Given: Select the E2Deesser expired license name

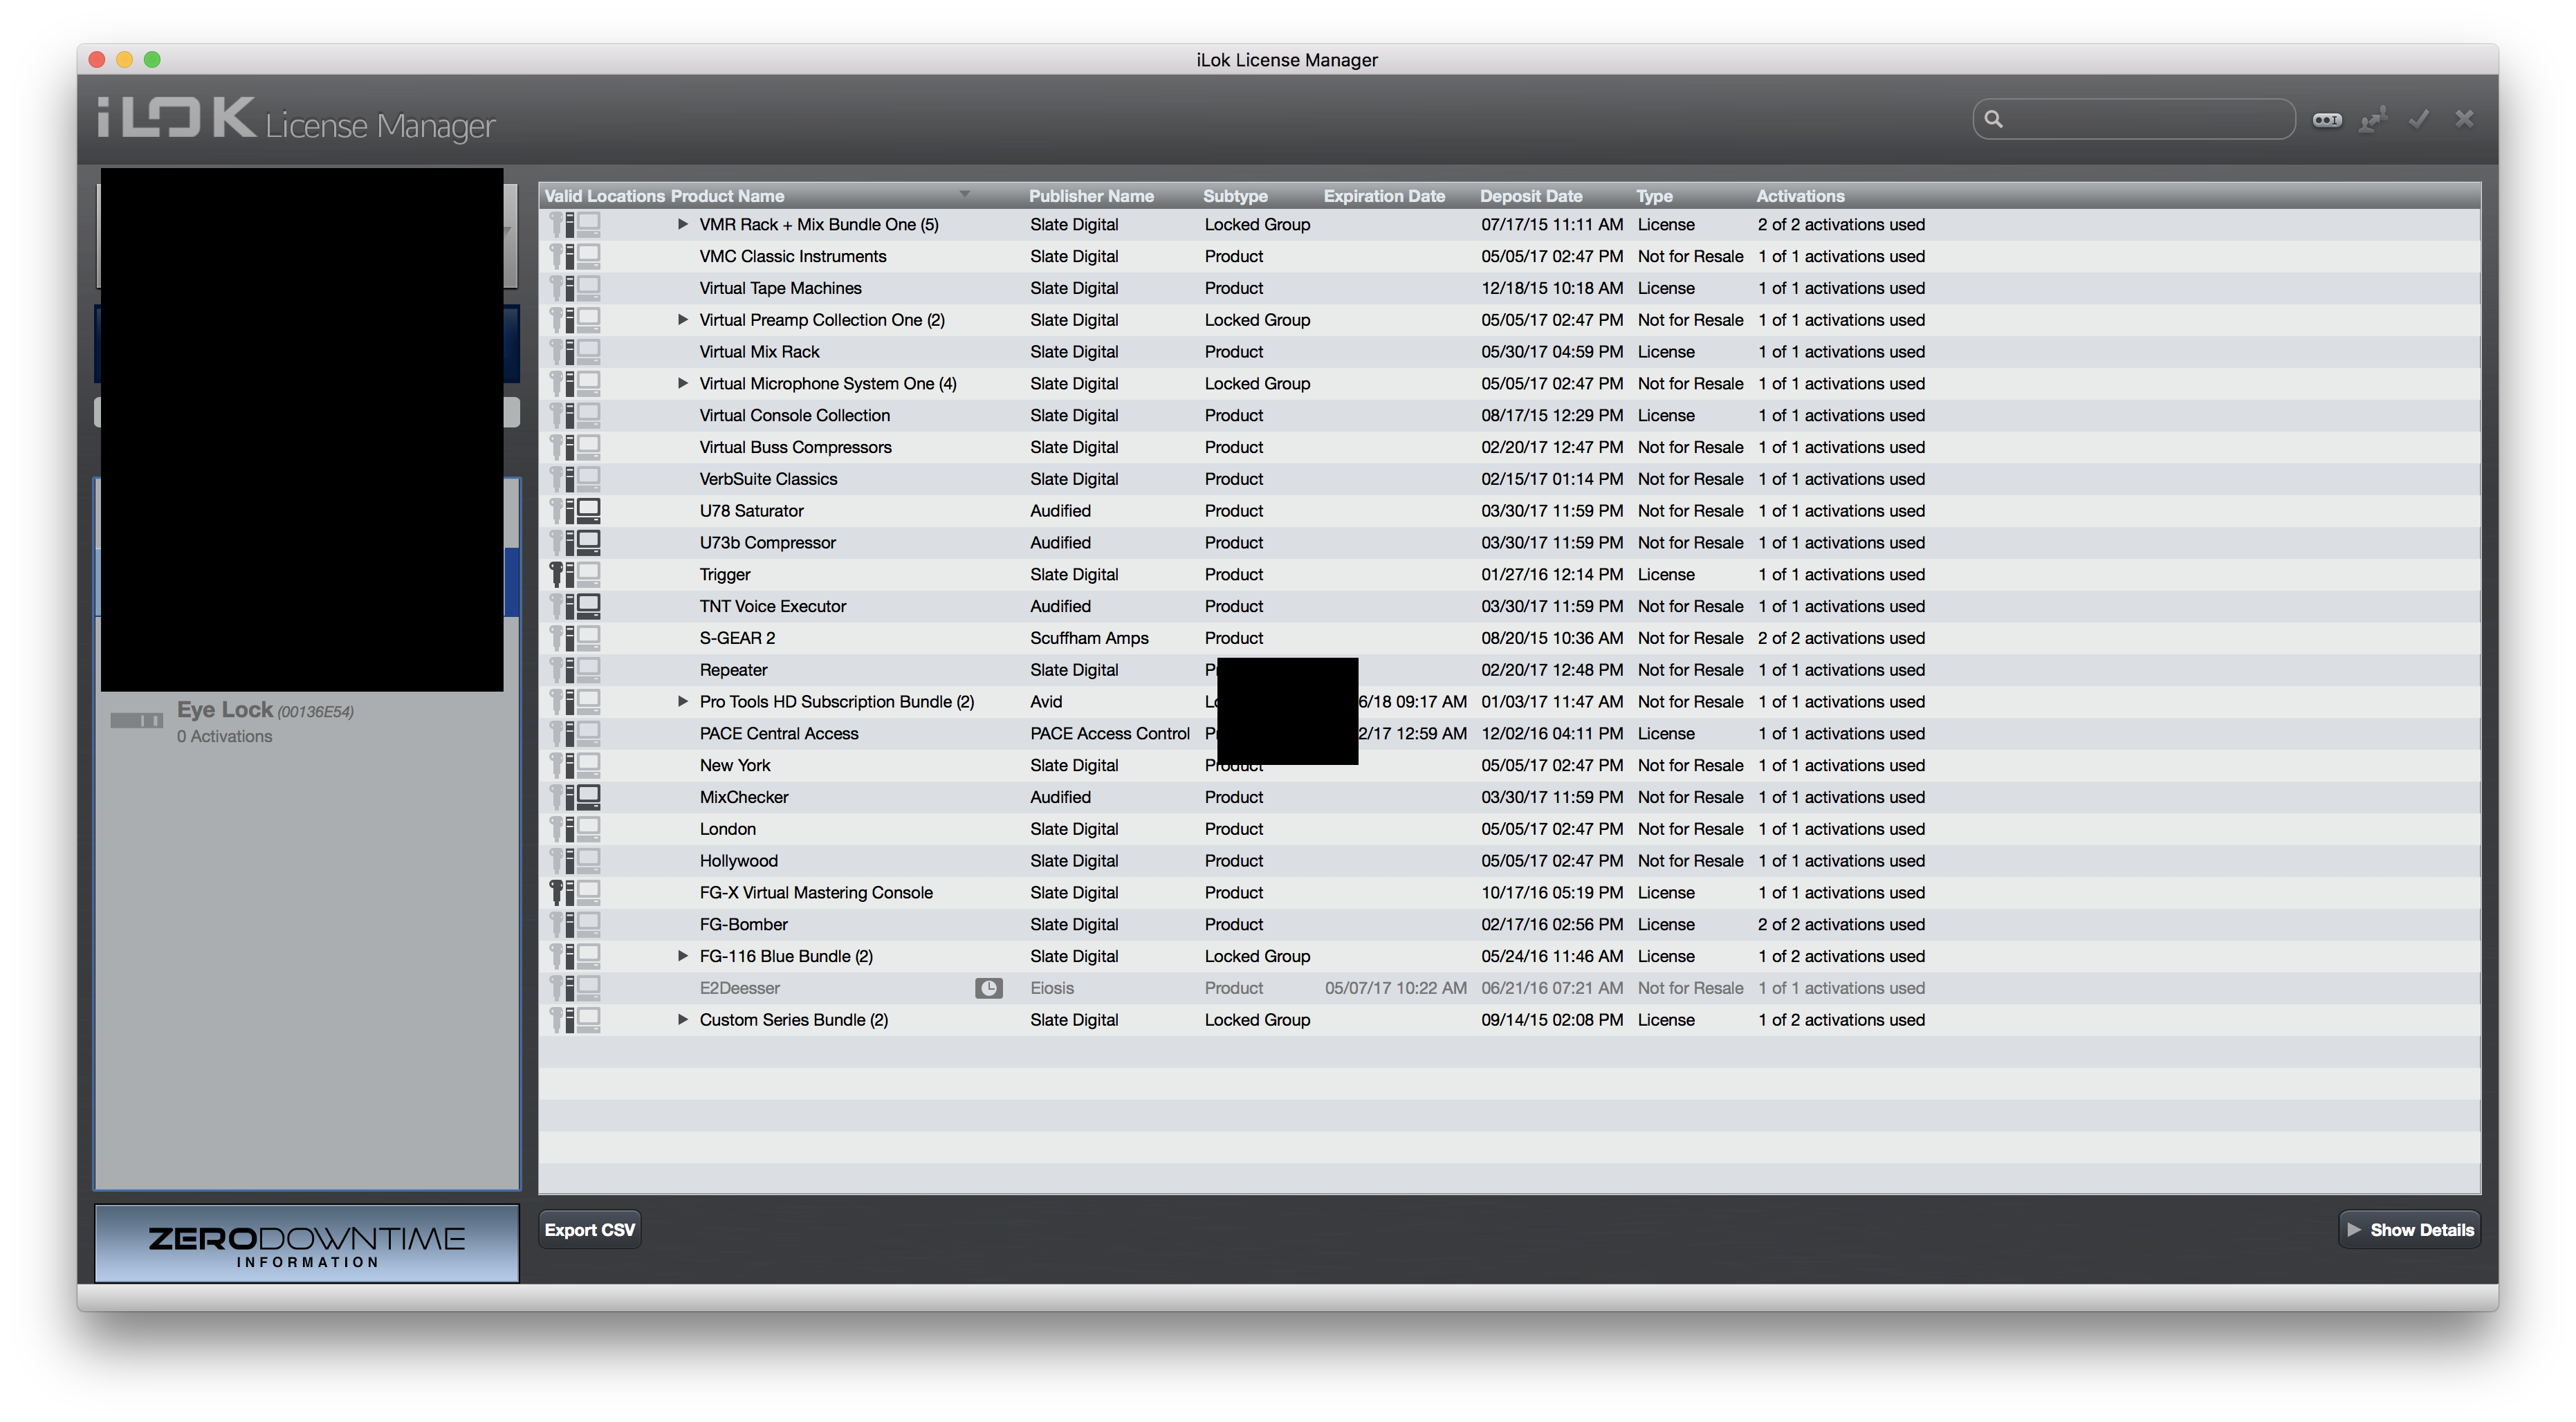Looking at the screenshot, I should 739,988.
